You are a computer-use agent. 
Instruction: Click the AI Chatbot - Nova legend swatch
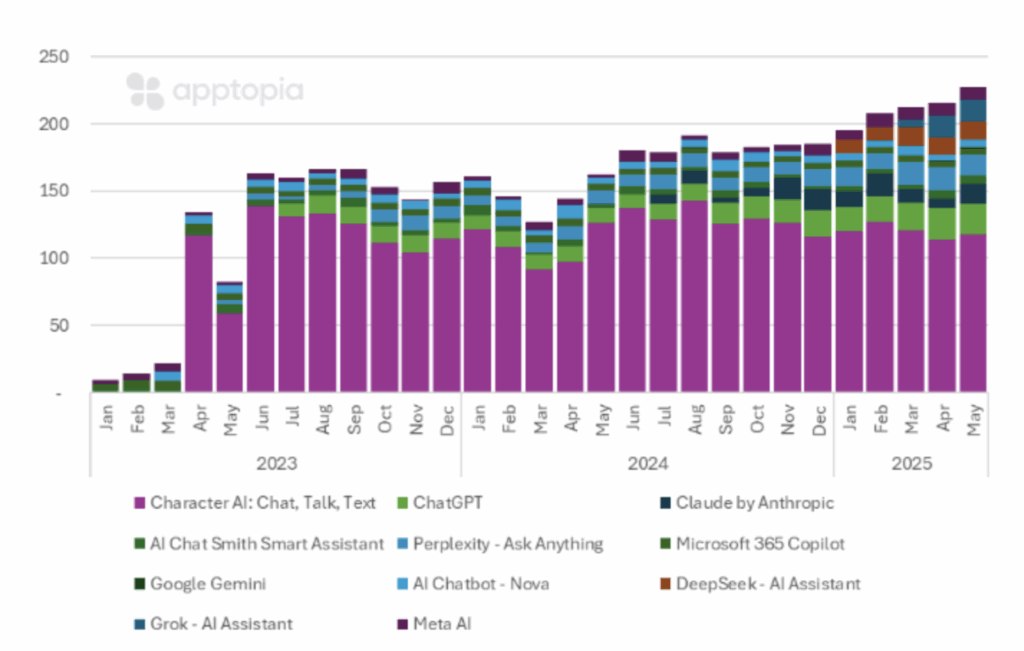(x=402, y=584)
